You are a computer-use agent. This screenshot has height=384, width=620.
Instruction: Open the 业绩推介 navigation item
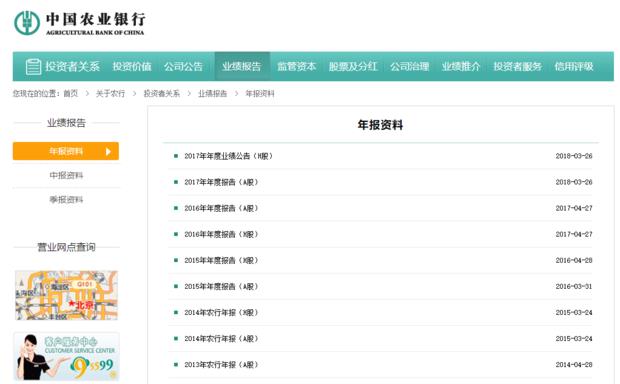(461, 66)
